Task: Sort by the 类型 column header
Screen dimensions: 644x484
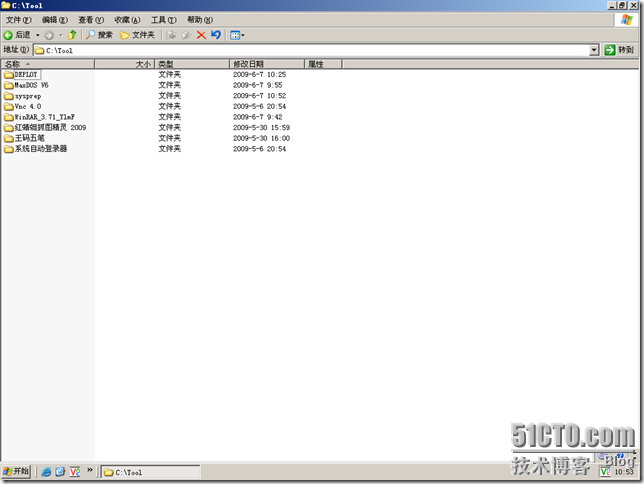Action: (x=192, y=64)
